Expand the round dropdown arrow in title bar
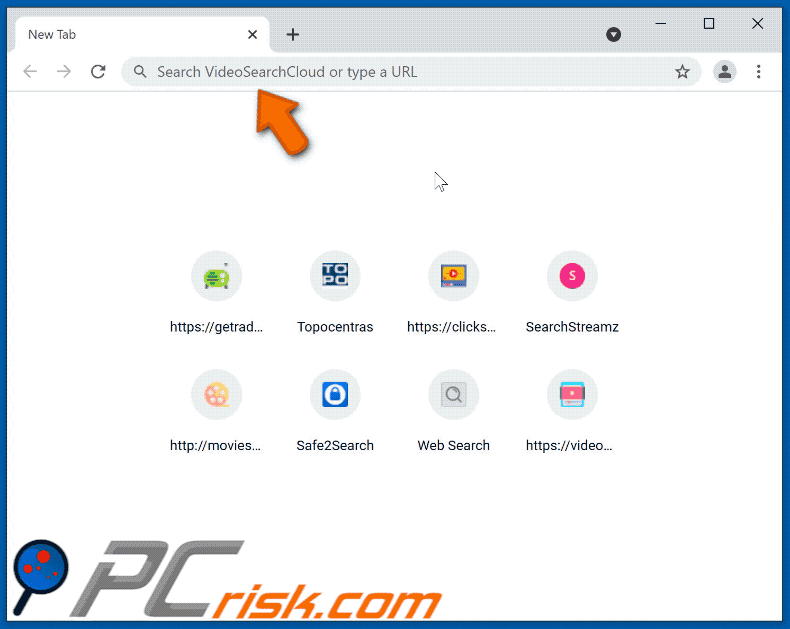The height and width of the screenshot is (629, 790). (613, 34)
